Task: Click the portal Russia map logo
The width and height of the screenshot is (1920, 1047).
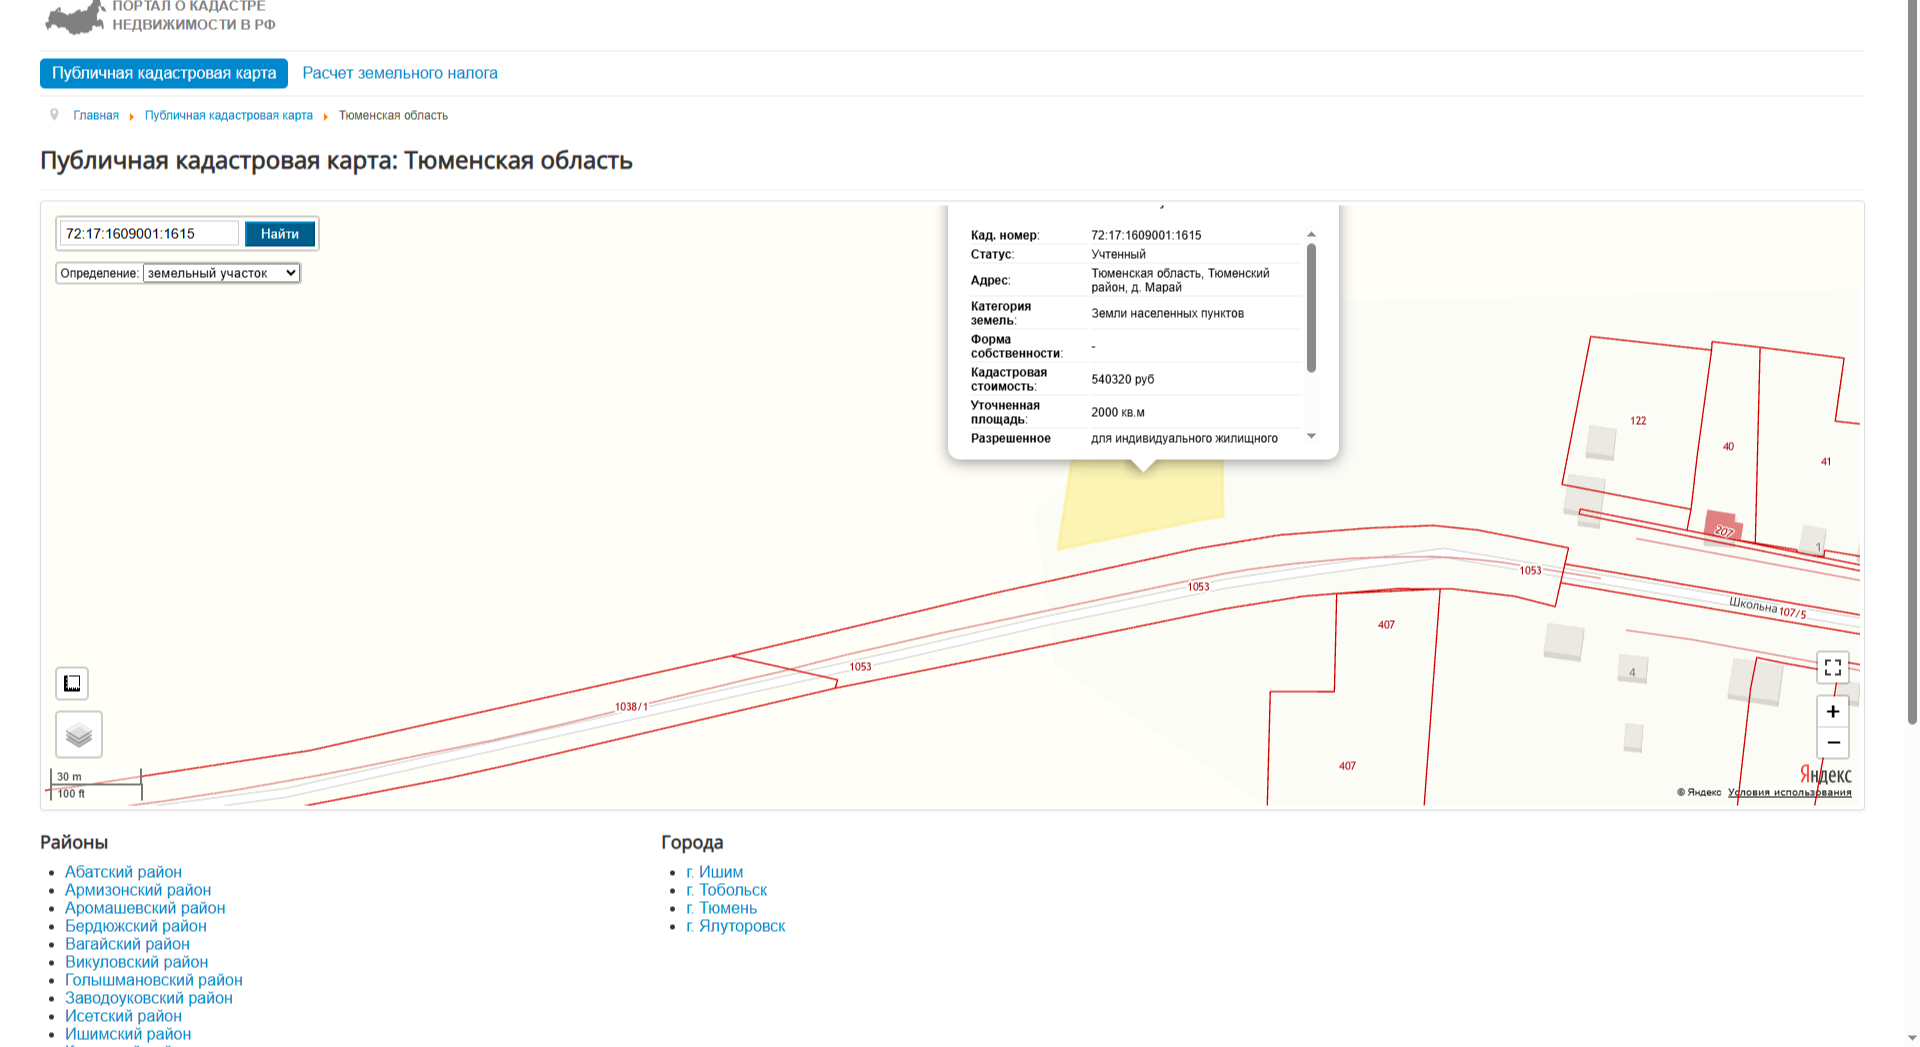Action: tap(76, 17)
